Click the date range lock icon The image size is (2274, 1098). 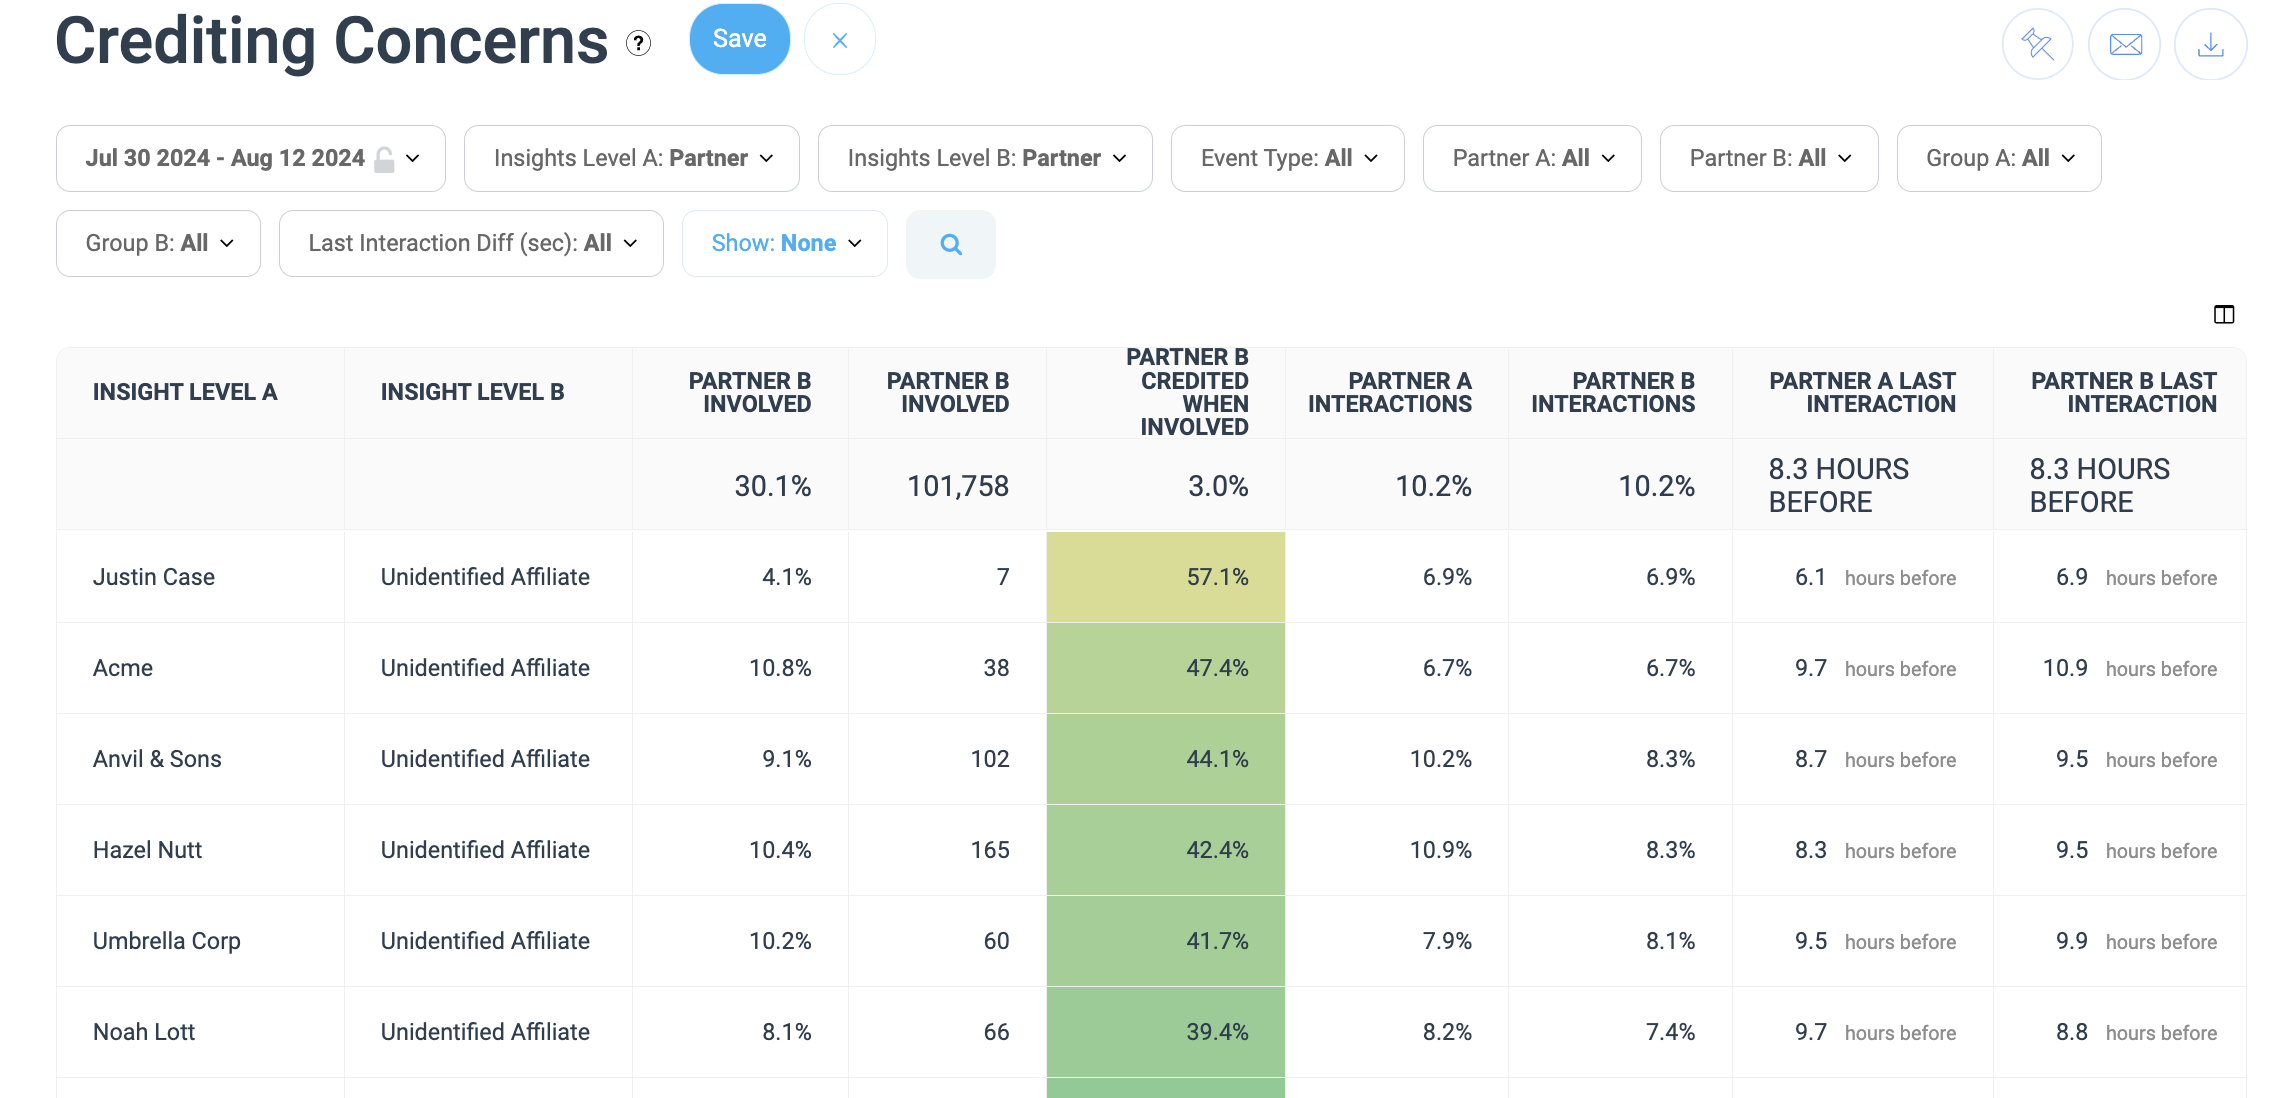(x=384, y=159)
